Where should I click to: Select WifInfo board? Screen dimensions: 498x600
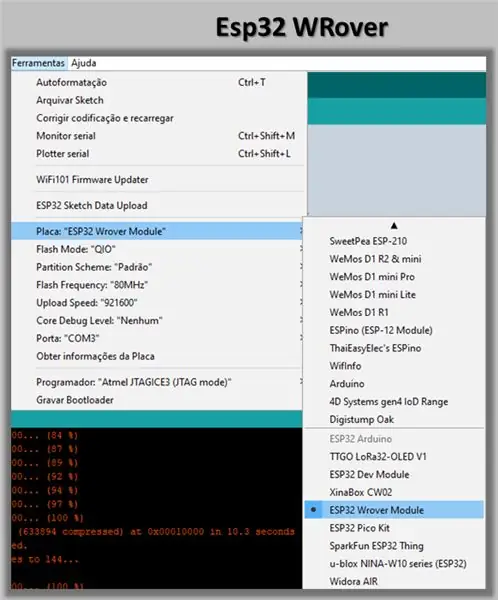click(394, 366)
